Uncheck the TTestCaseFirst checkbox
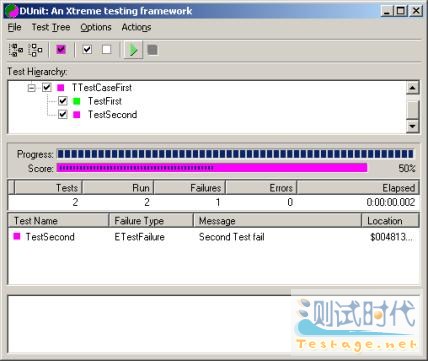This screenshot has width=428, height=361. pos(47,88)
